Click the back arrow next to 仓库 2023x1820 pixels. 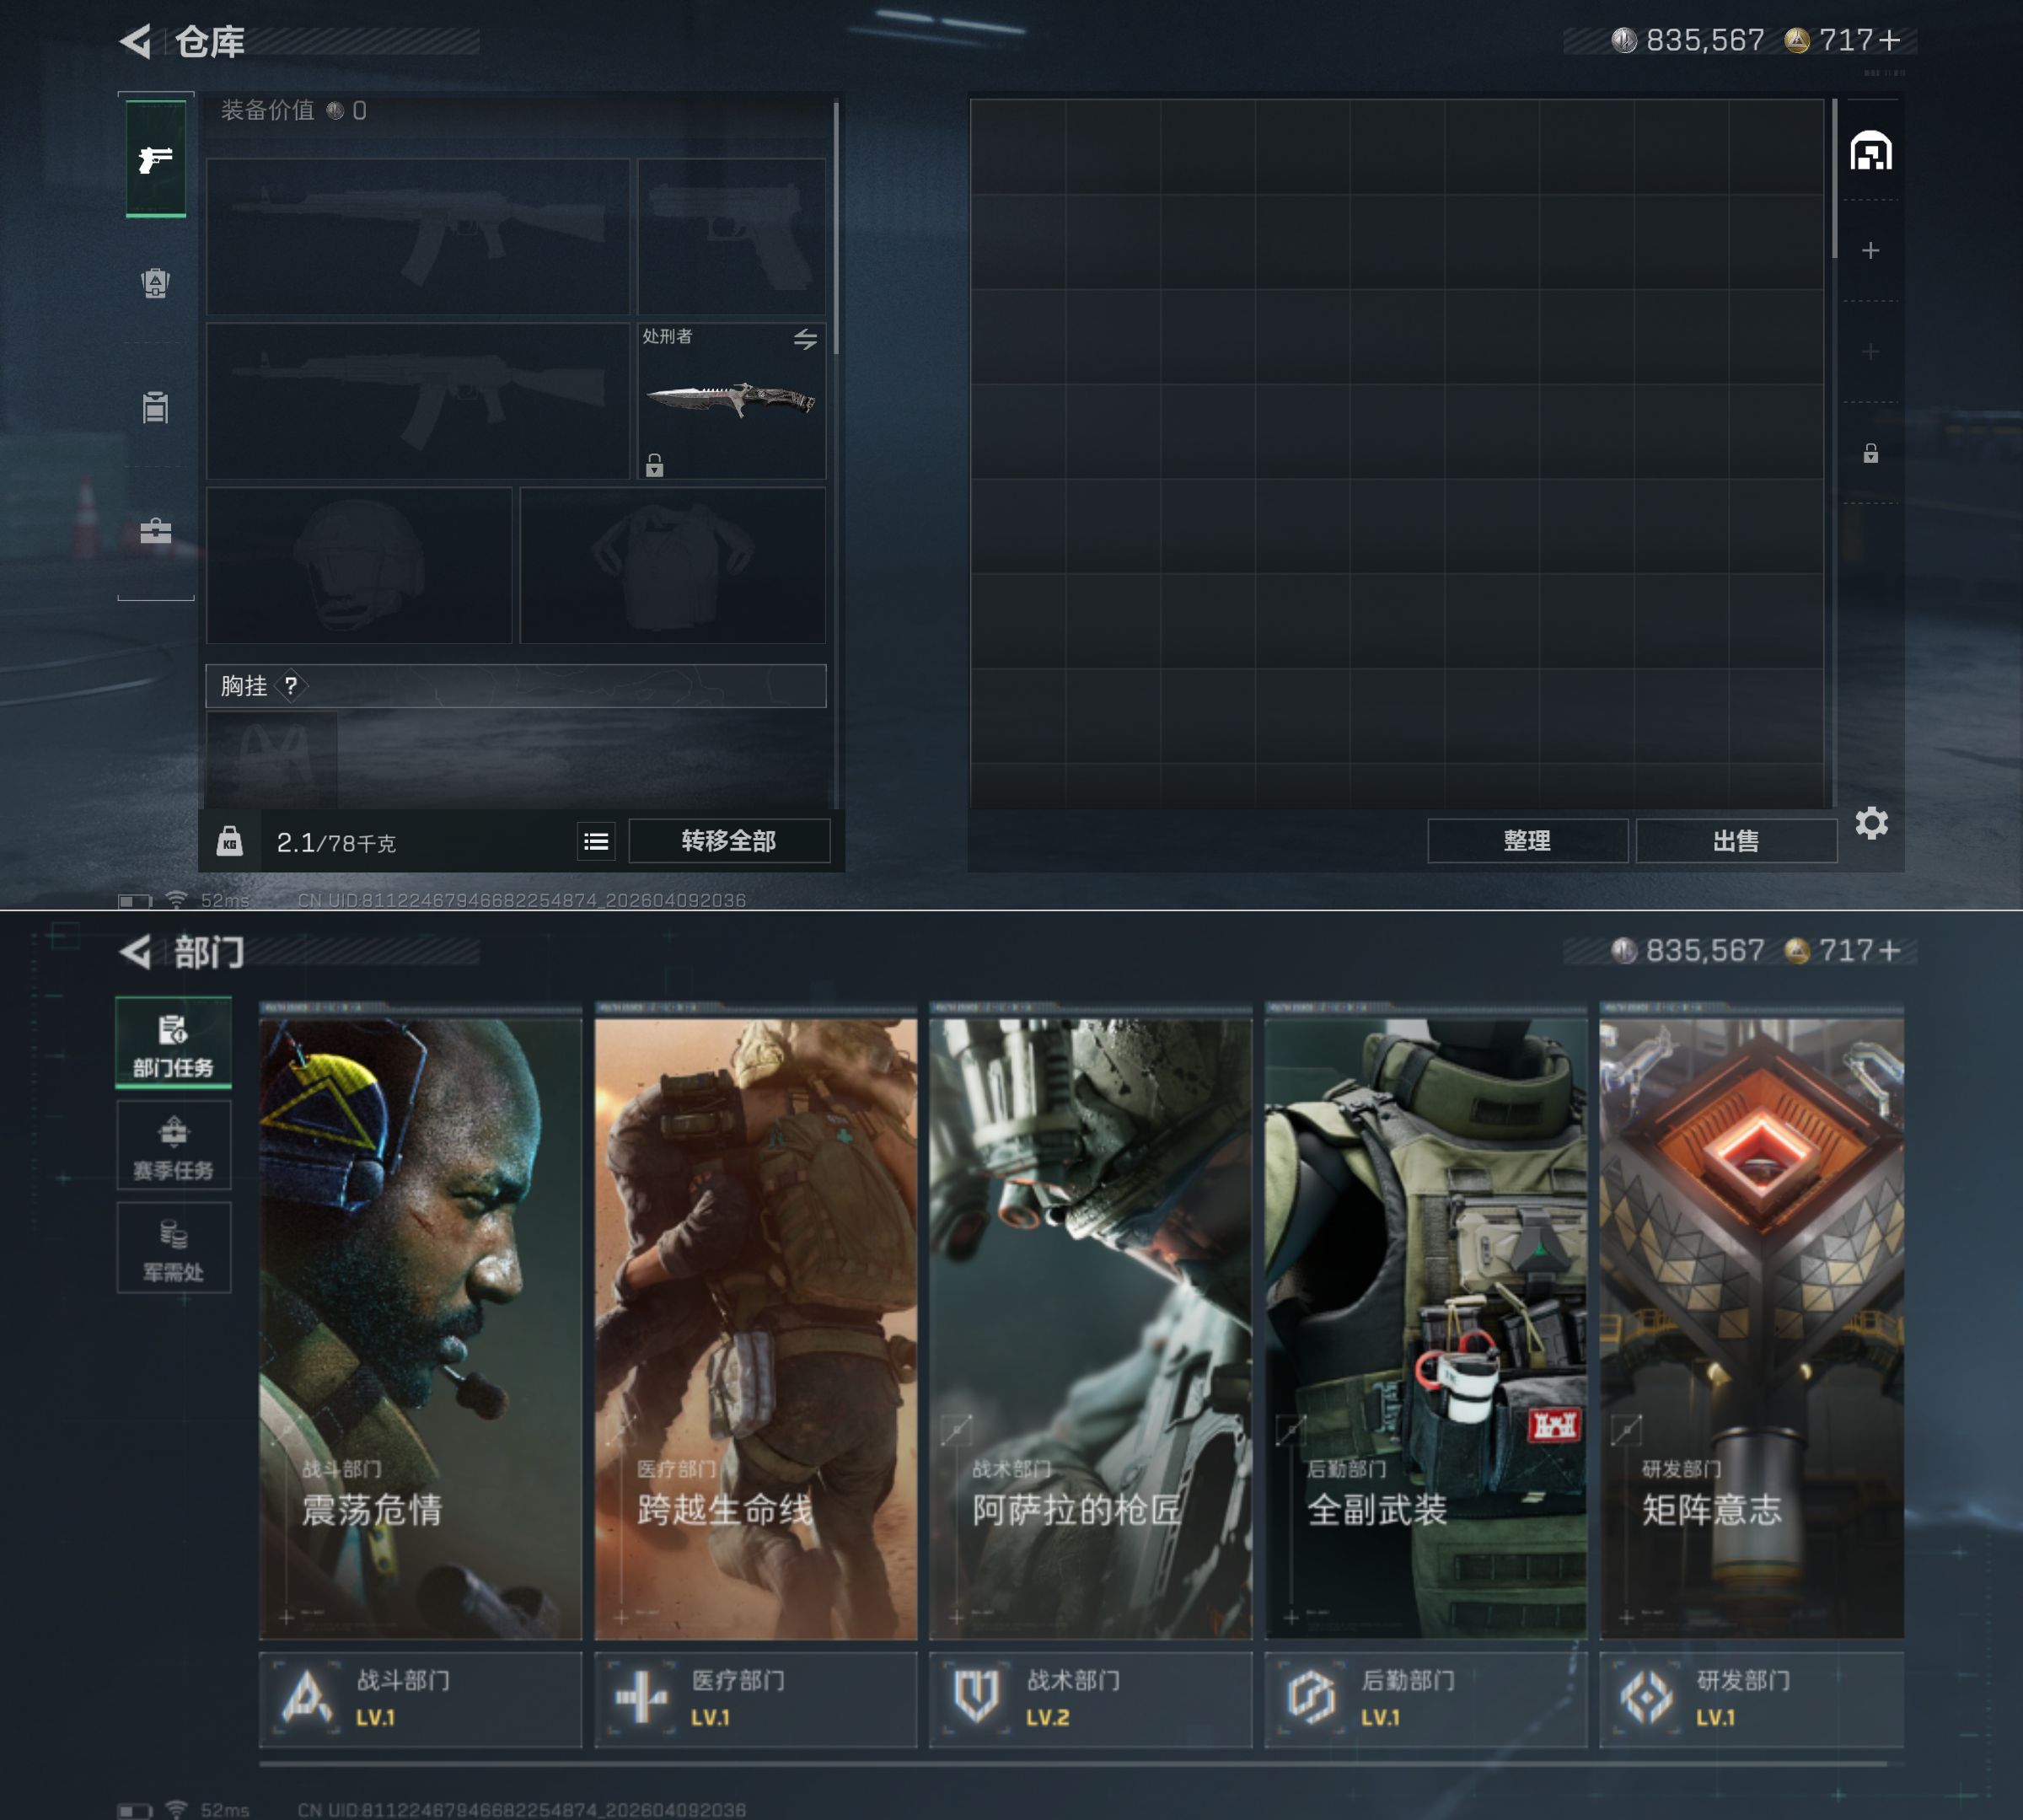pyautogui.click(x=136, y=41)
